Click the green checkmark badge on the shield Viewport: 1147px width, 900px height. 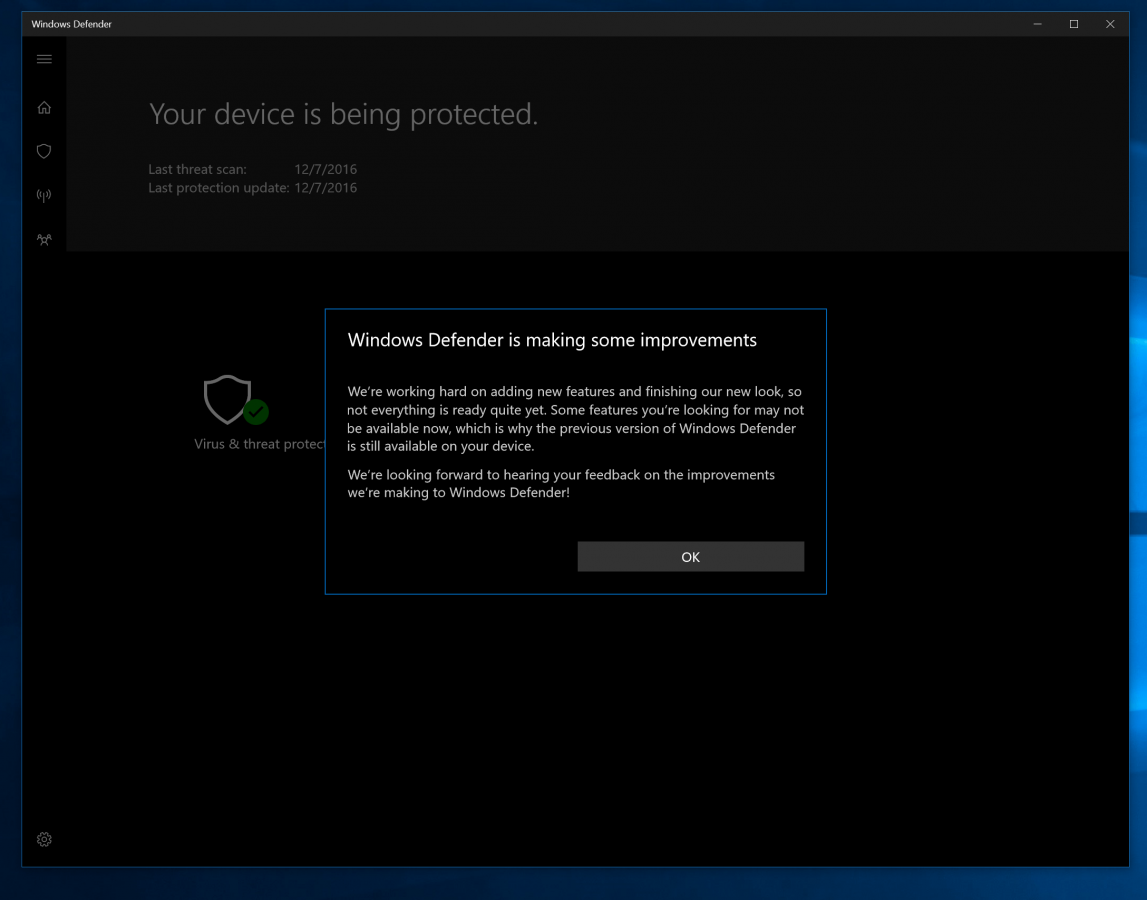(255, 412)
